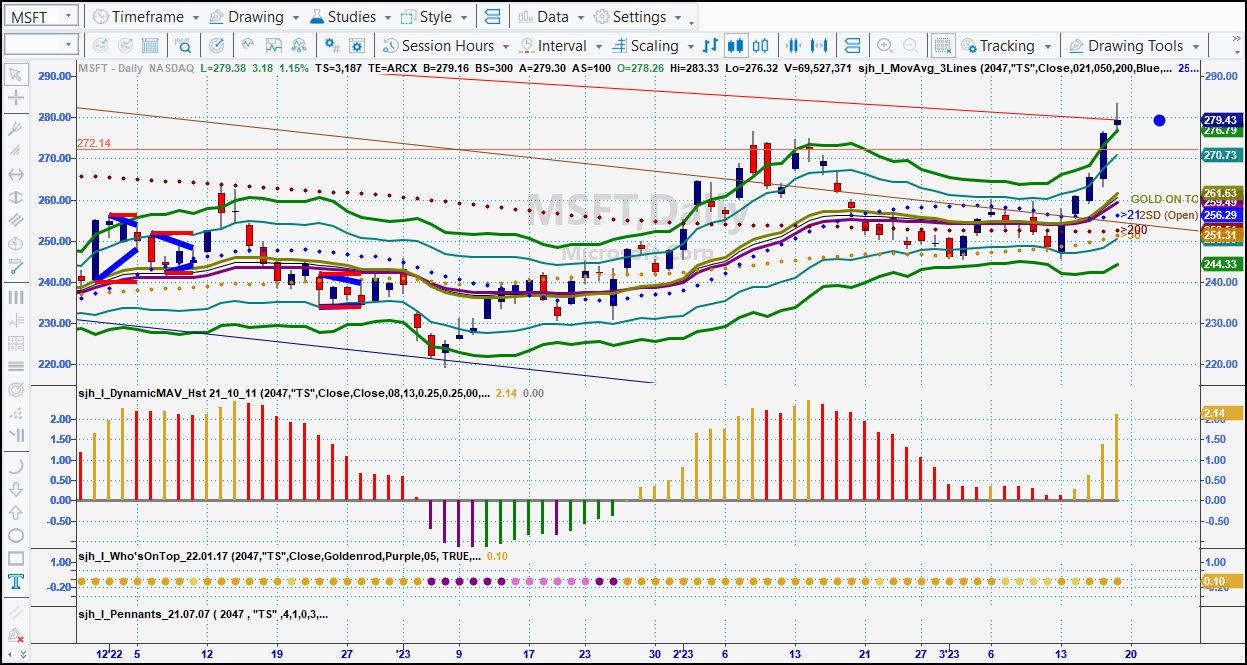Viewport: 1247px width, 665px height.
Task: Select the horizontal lines drawing tool
Action: tap(16, 367)
